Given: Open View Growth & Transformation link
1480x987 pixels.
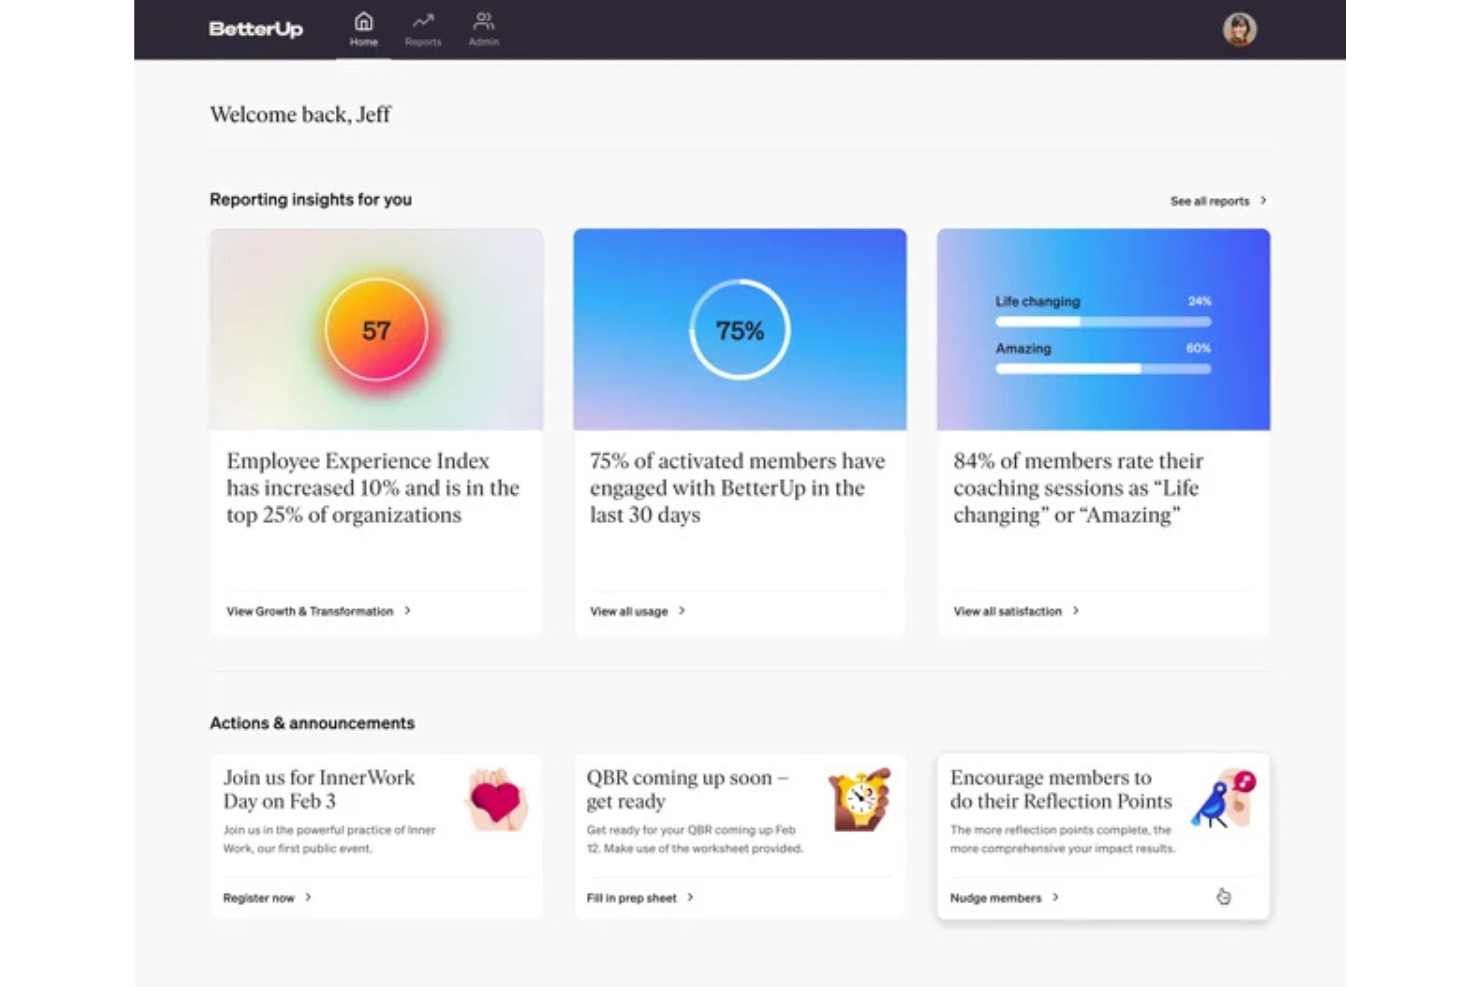Looking at the screenshot, I should pos(310,611).
